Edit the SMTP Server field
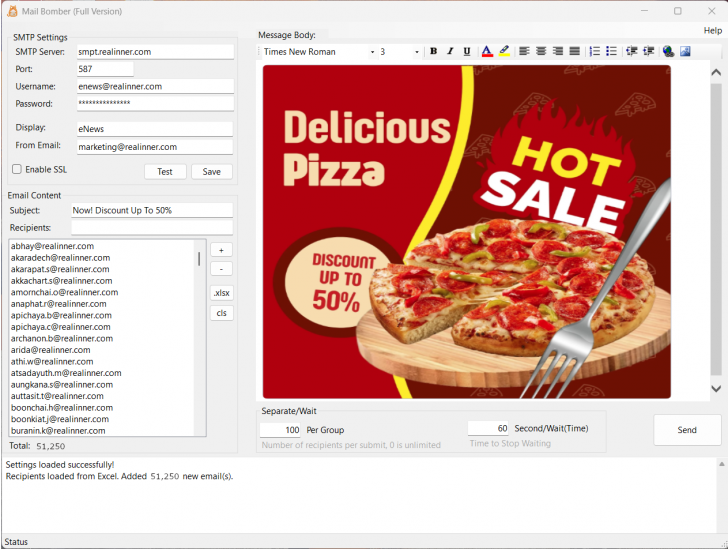Viewport: 728px width, 549px height. tap(155, 52)
